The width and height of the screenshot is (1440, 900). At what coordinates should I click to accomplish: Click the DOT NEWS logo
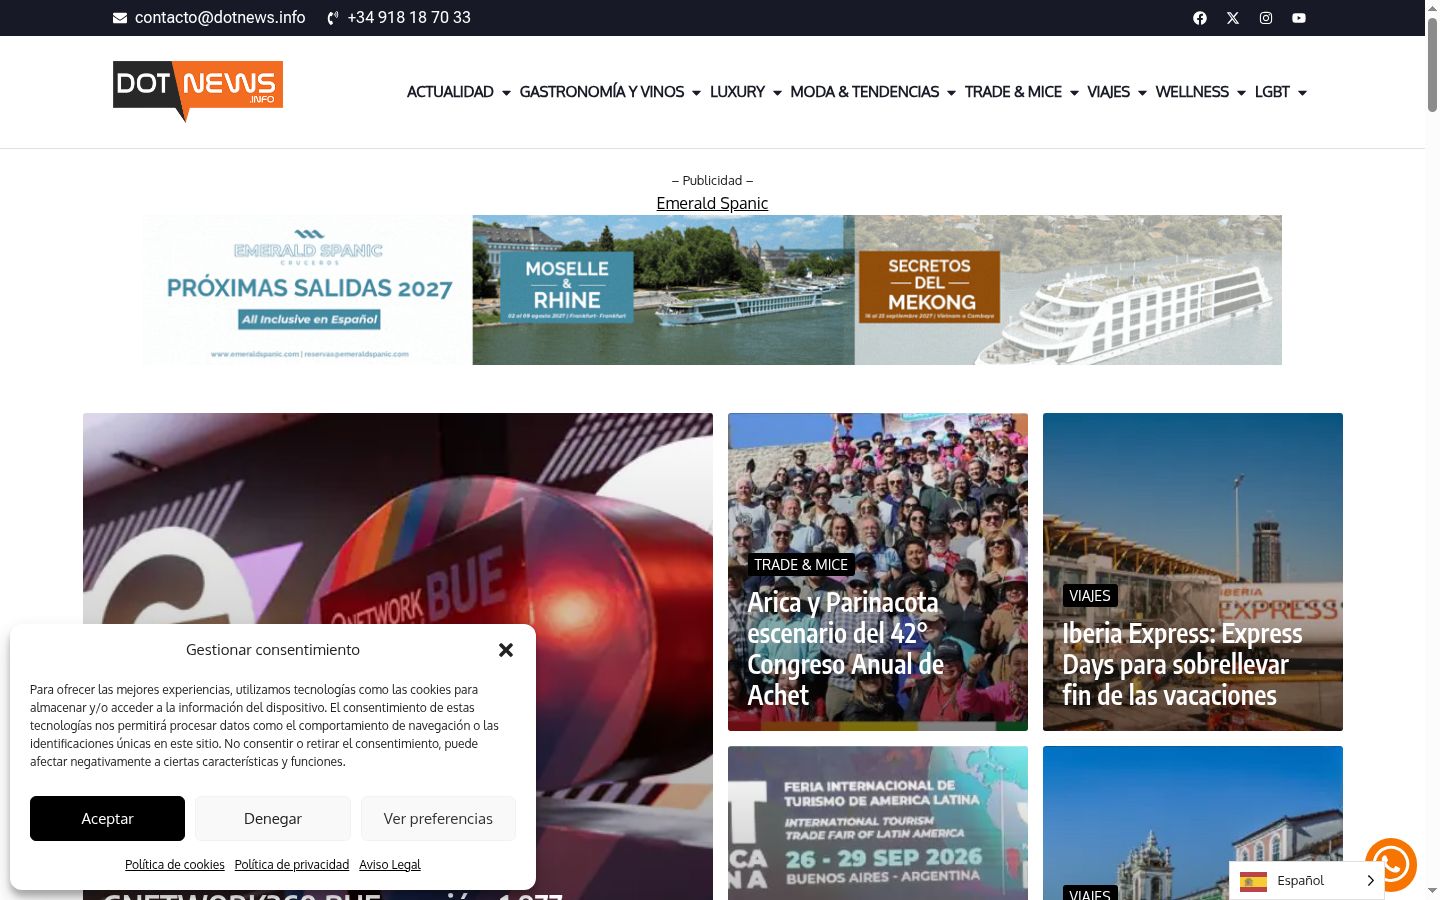pos(198,91)
